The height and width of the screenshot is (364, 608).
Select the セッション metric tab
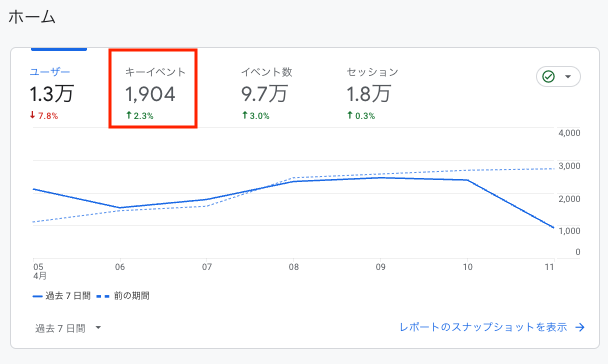(x=372, y=93)
